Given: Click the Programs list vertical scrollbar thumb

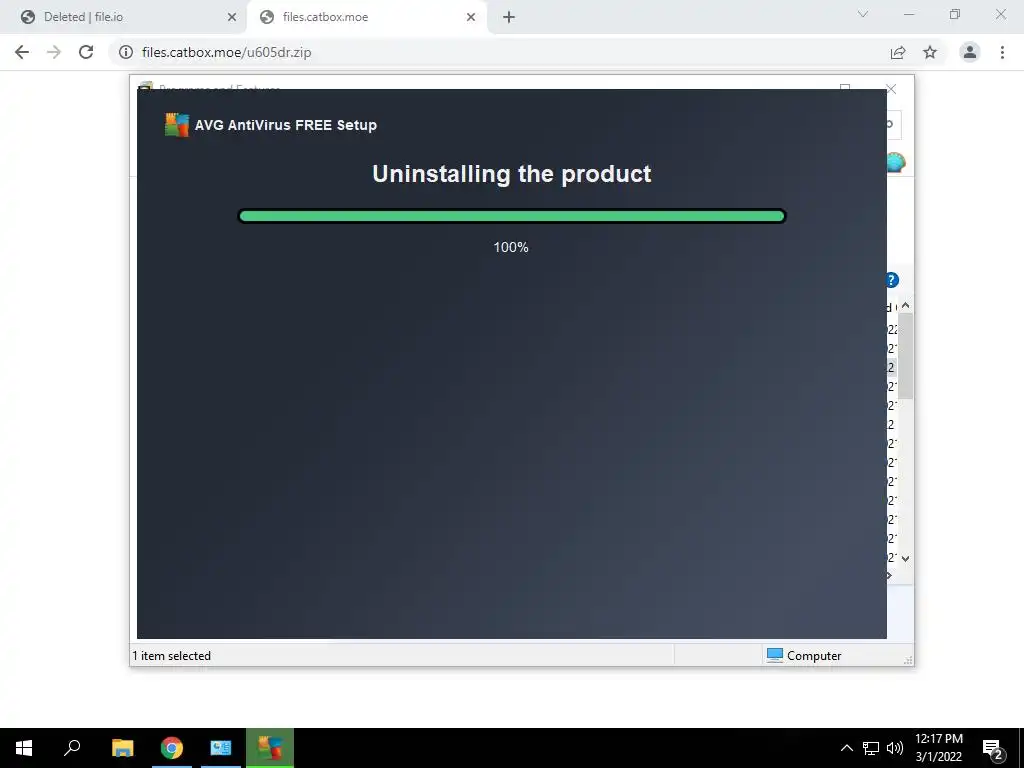Looking at the screenshot, I should click(905, 356).
